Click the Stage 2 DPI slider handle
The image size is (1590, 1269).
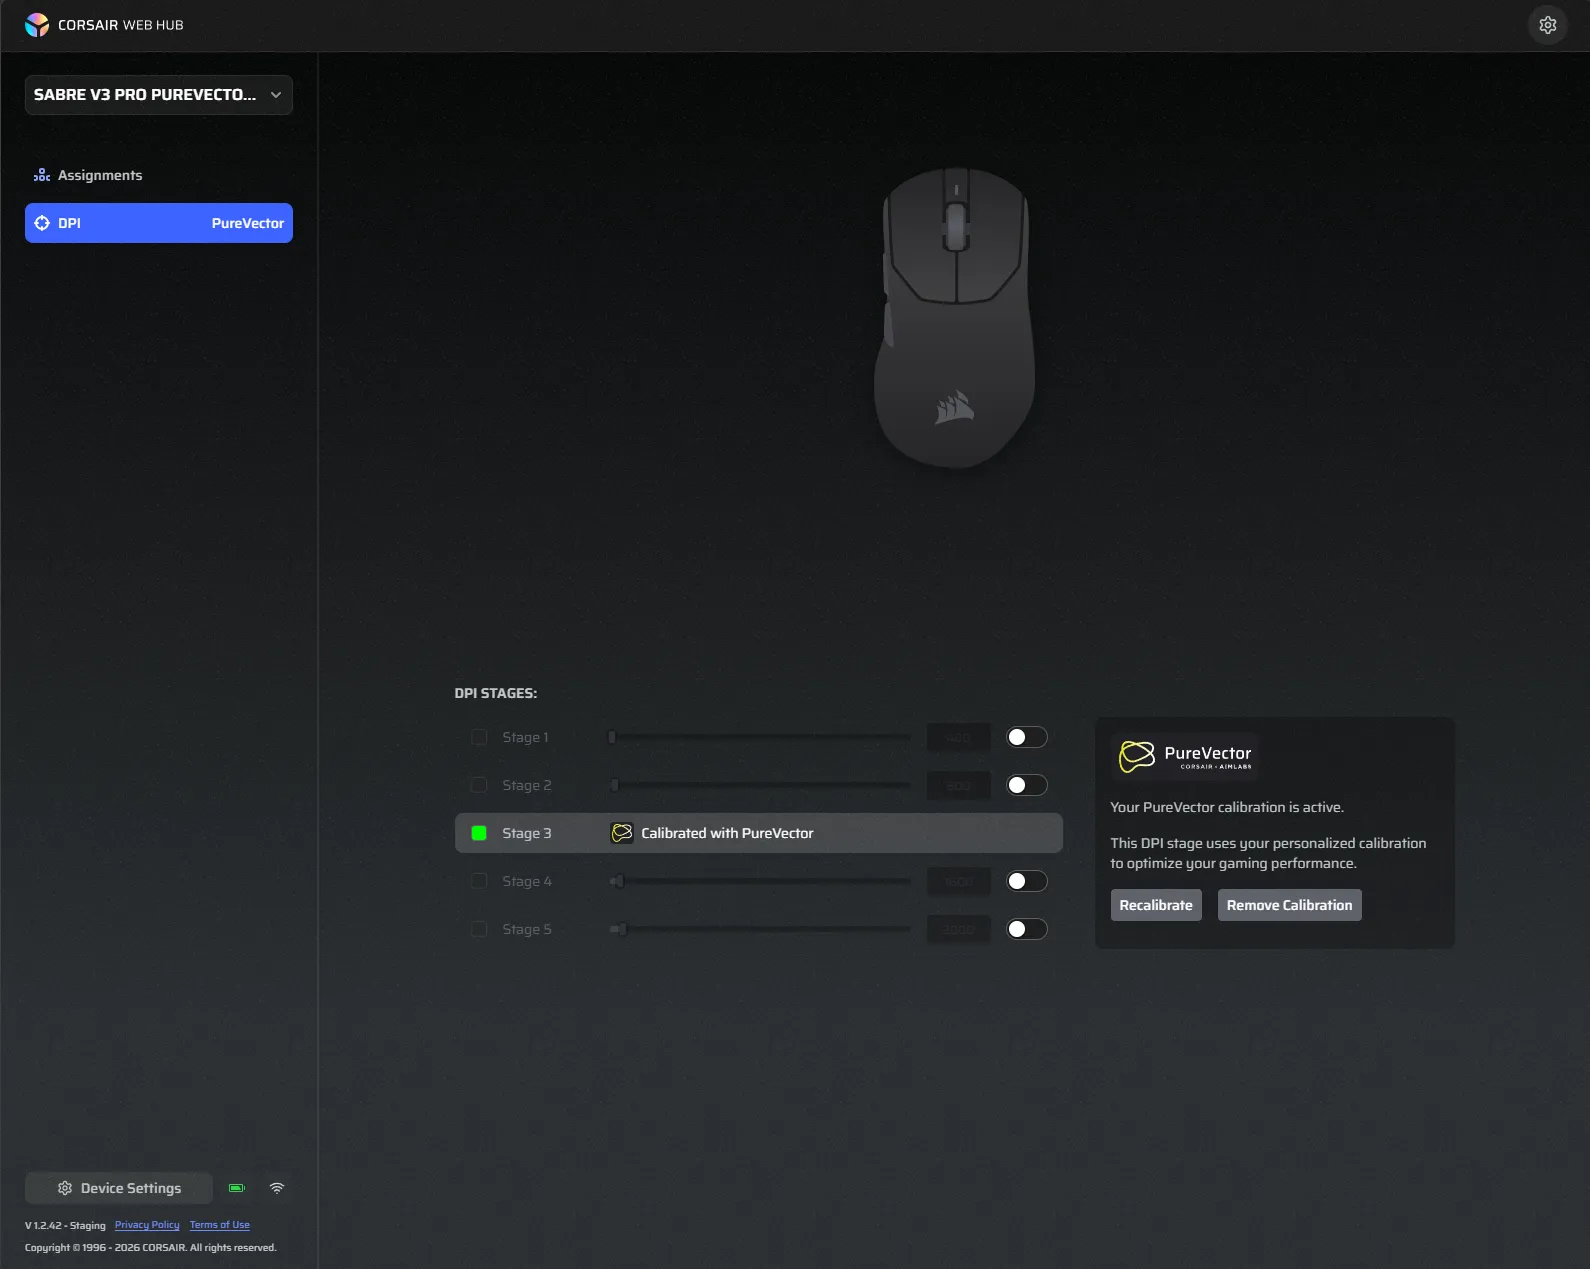(x=614, y=785)
